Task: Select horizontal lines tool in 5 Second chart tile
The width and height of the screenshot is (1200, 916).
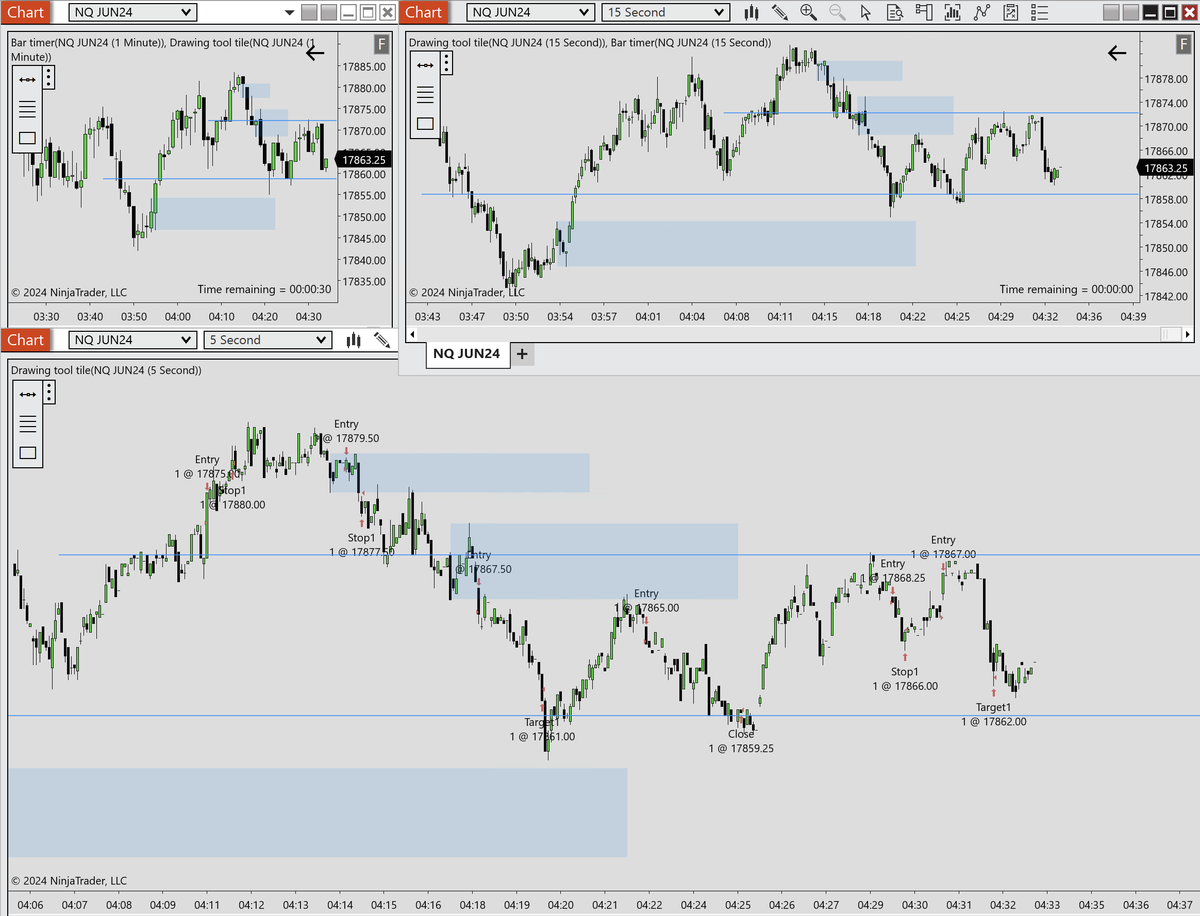Action: point(27,423)
